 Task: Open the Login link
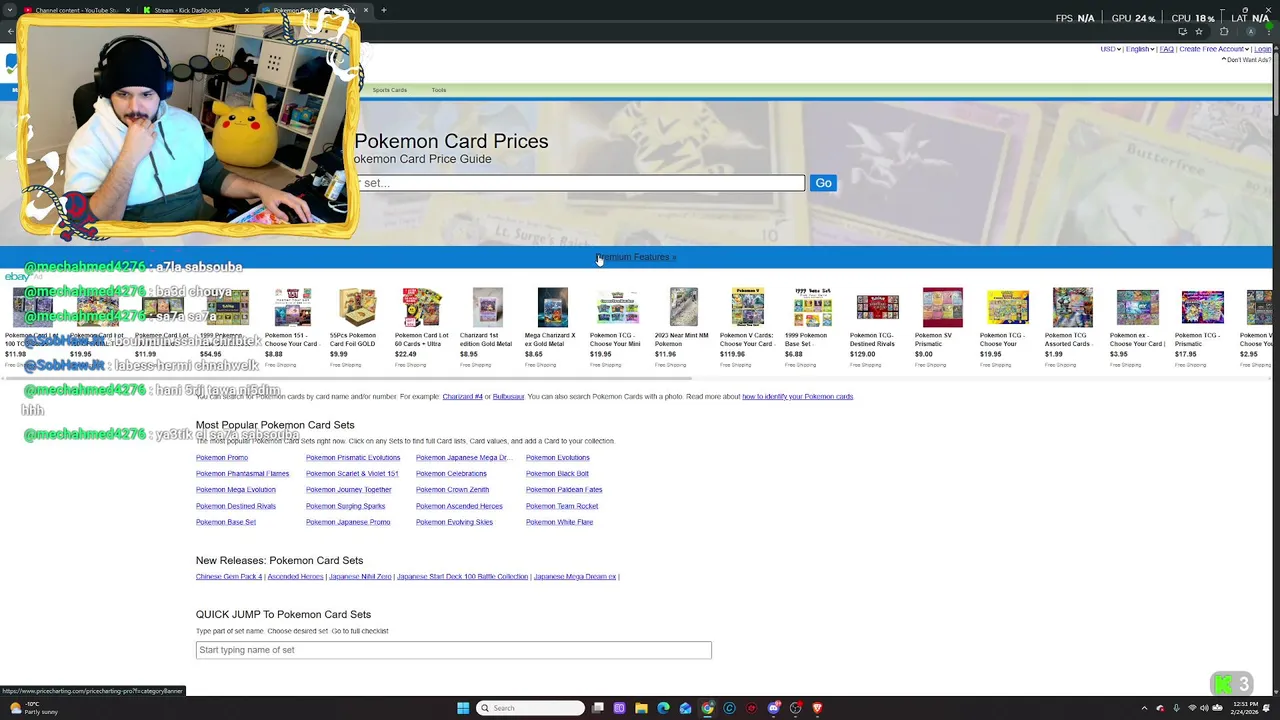pos(1263,49)
